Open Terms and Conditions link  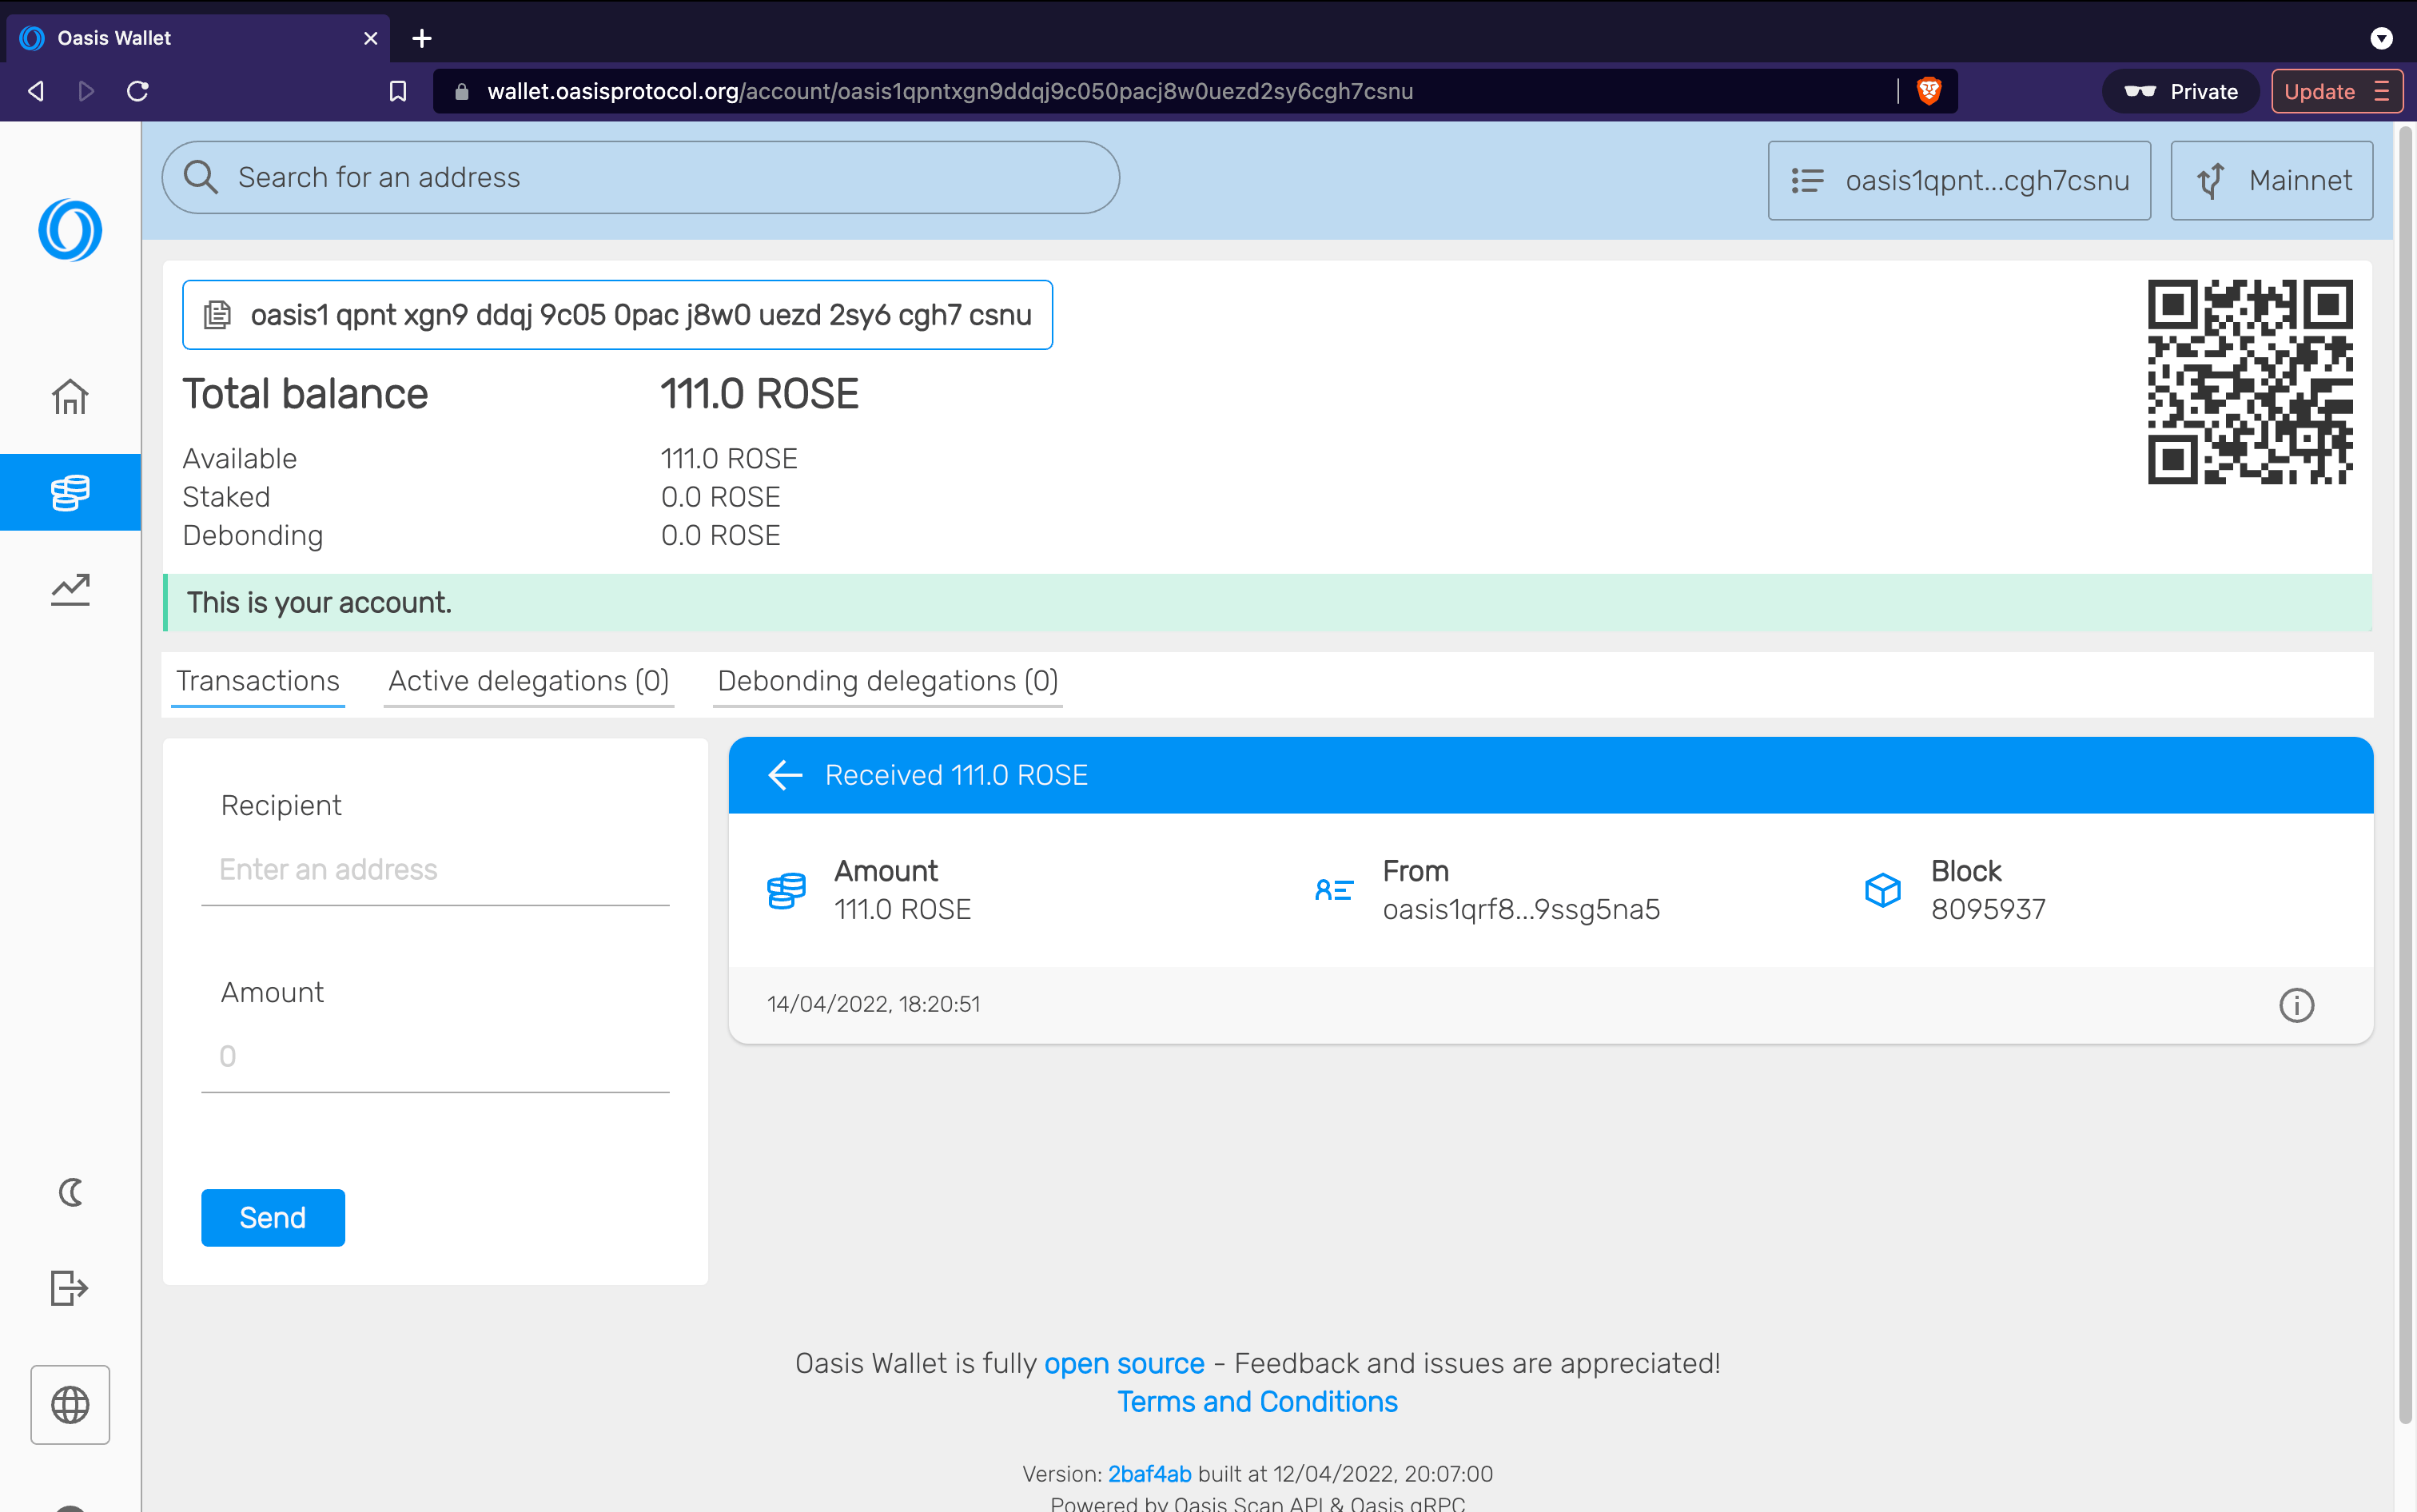tap(1257, 1402)
